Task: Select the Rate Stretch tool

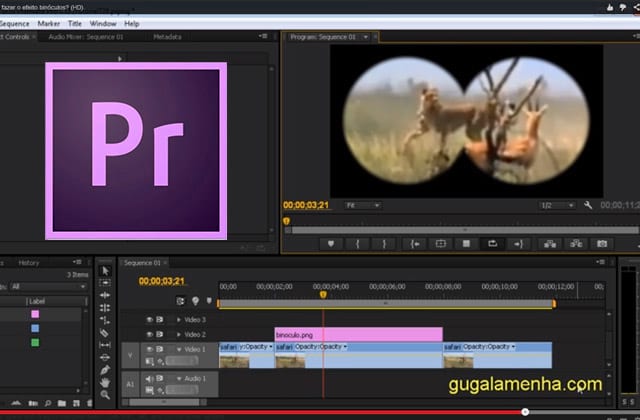Action: click(105, 320)
